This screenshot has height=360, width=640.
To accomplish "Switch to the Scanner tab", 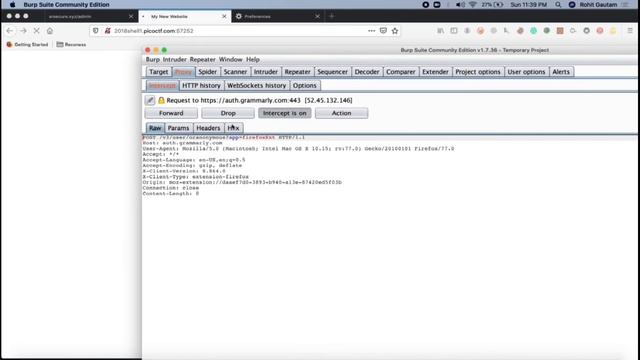I will (x=235, y=72).
